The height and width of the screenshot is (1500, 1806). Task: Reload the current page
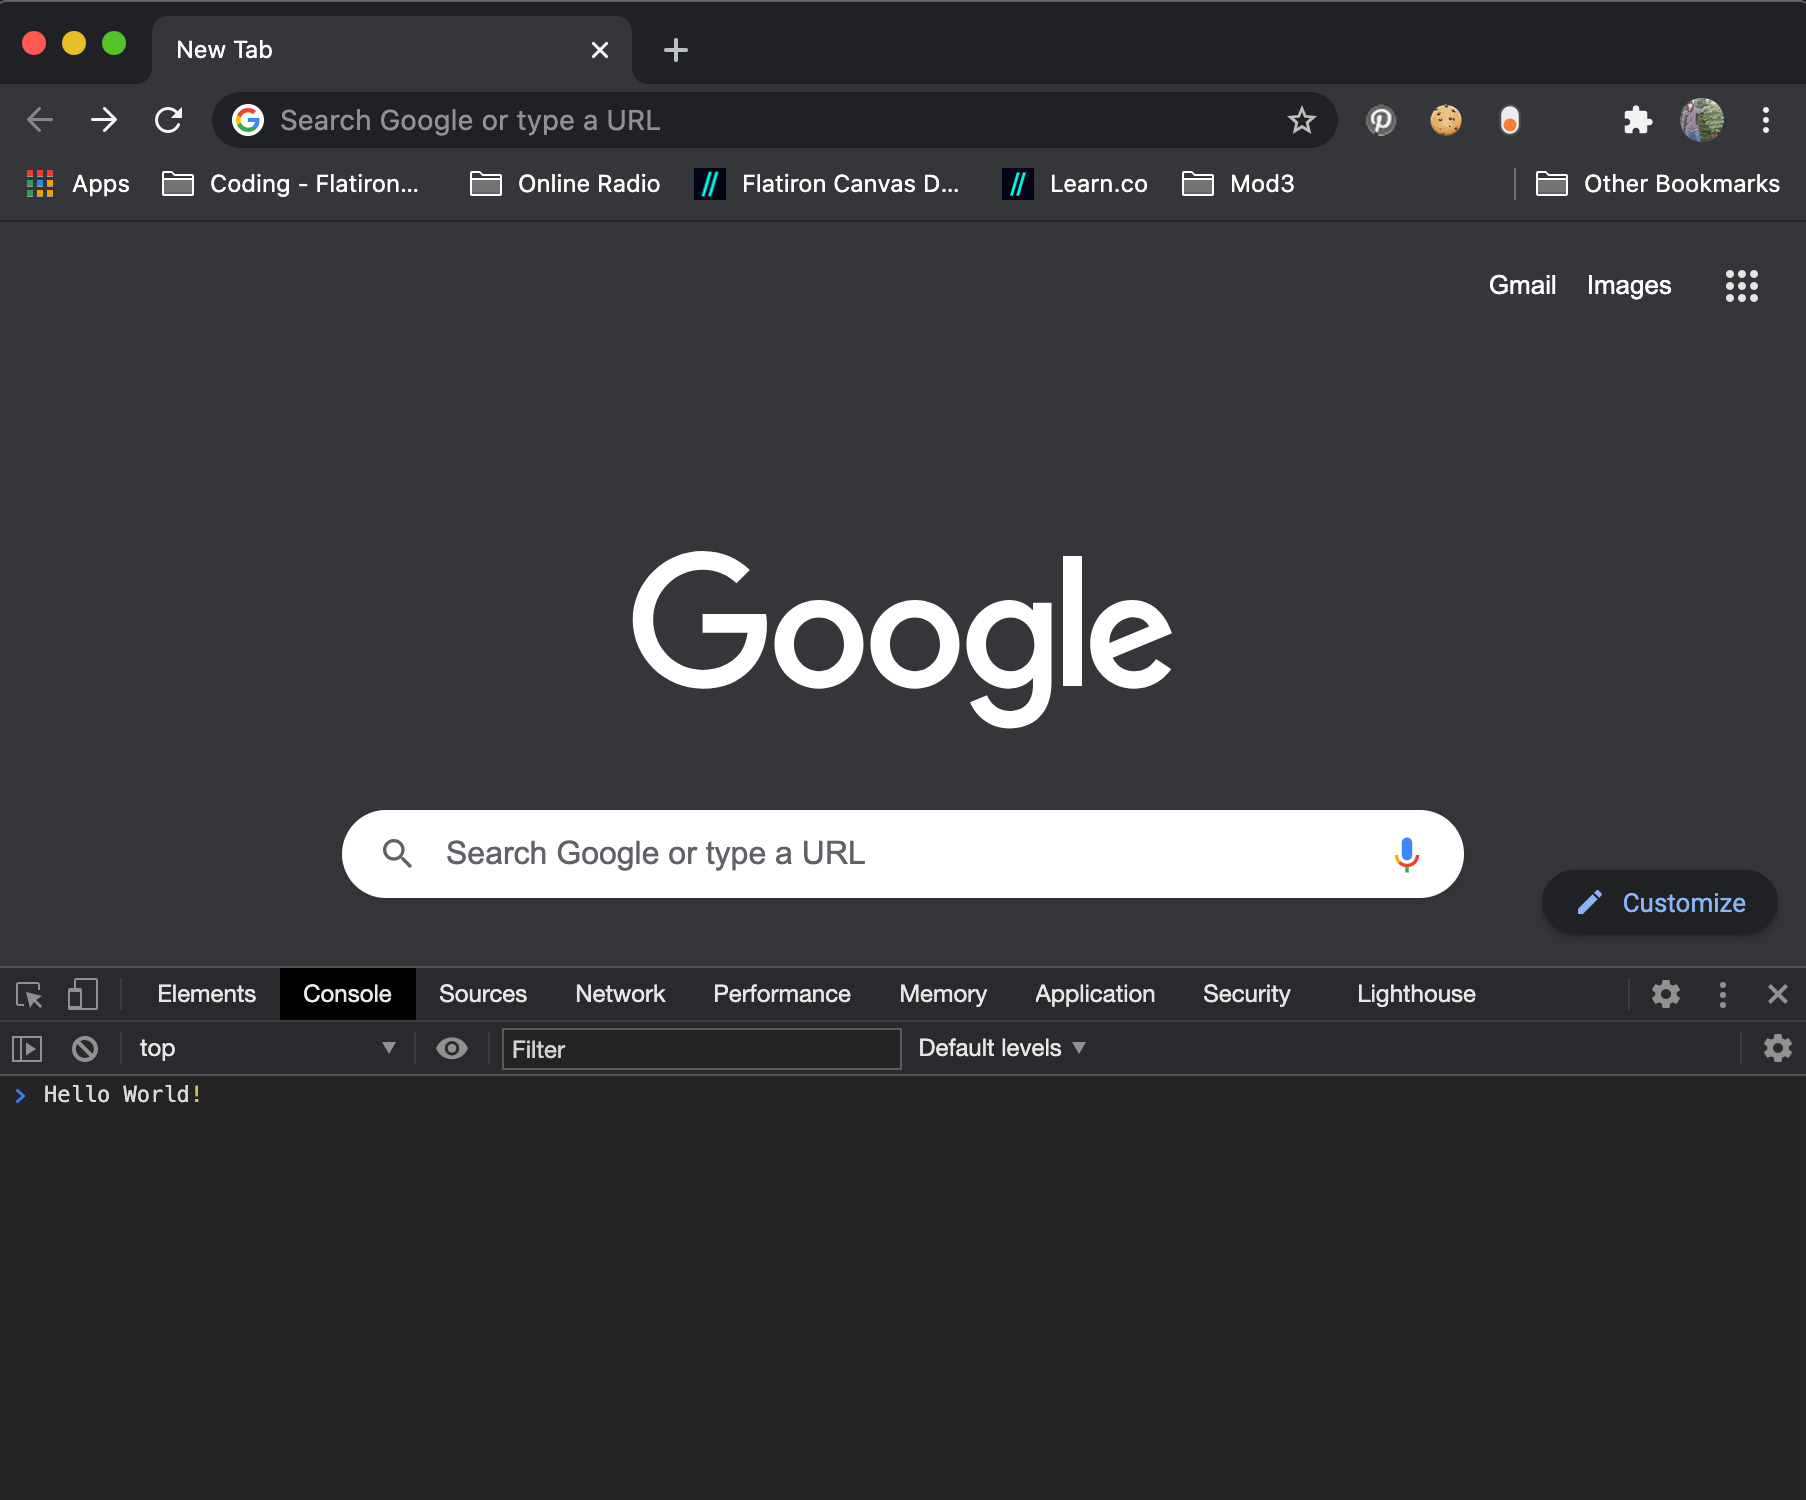tap(168, 120)
